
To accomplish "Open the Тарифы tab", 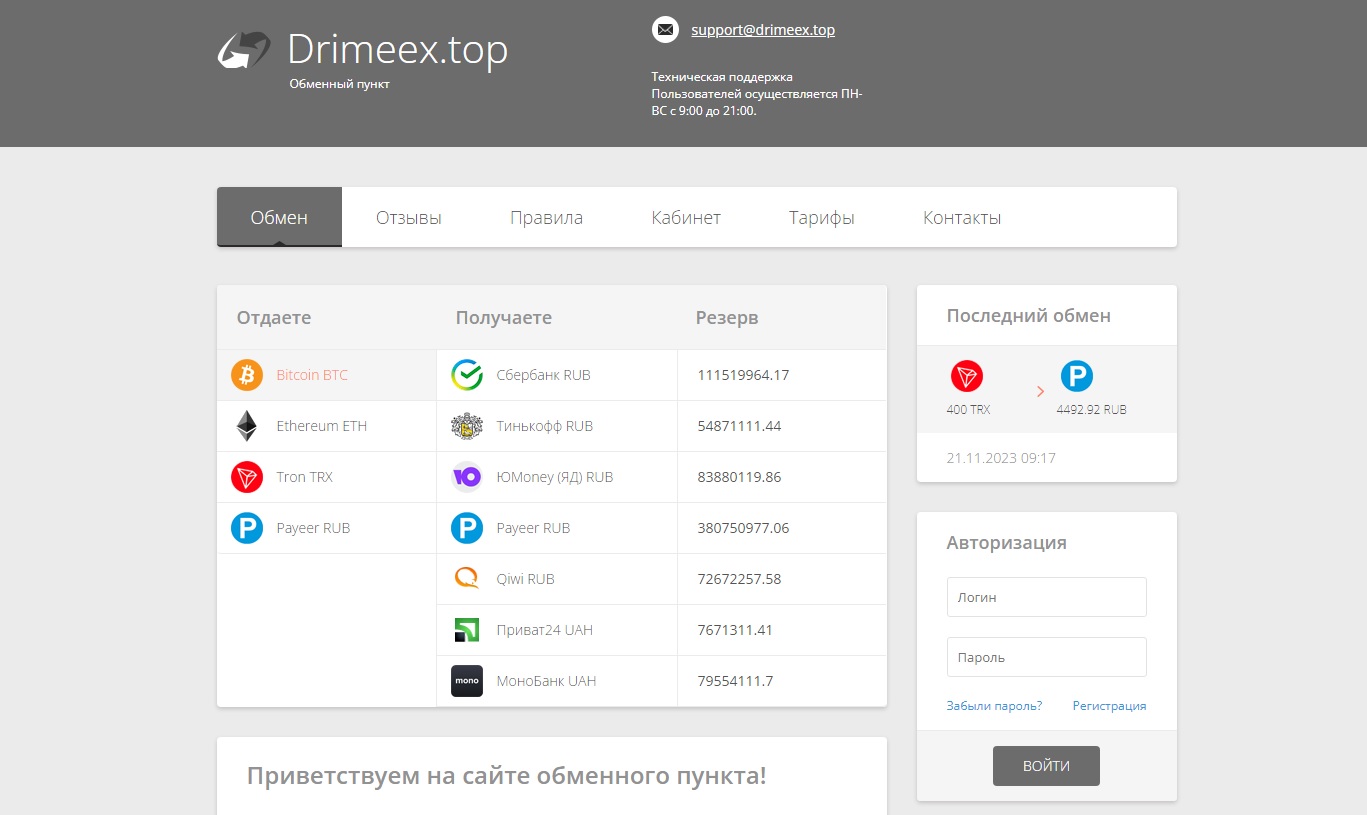I will pos(822,217).
